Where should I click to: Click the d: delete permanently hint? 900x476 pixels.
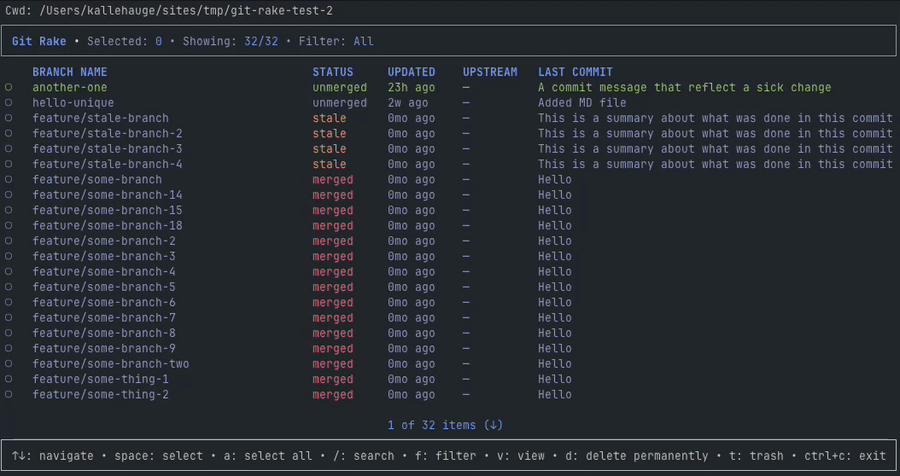pos(637,456)
